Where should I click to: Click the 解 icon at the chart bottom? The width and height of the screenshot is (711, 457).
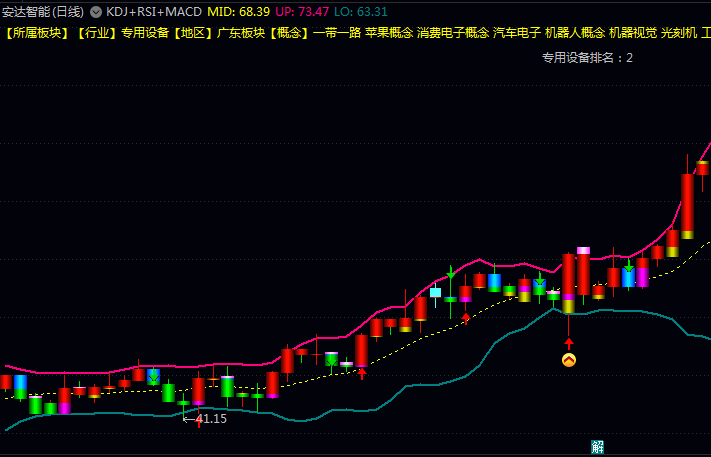pyautogui.click(x=597, y=447)
